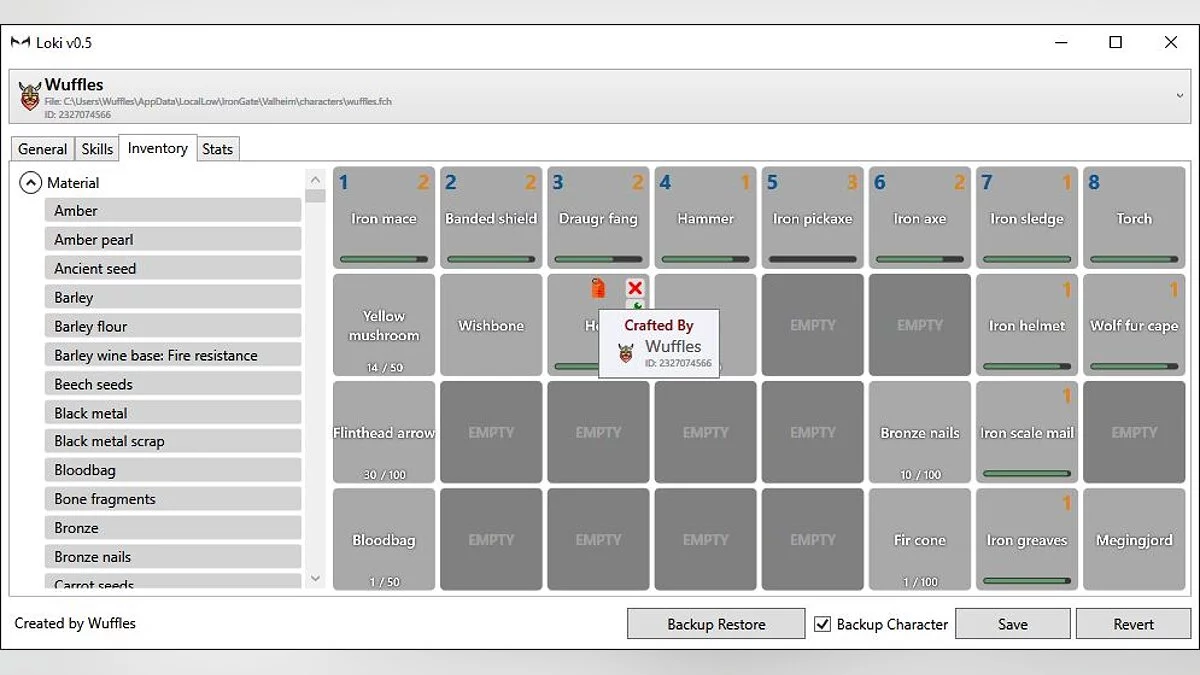Collapse the Material category
This screenshot has width=1200, height=675.
[31, 183]
